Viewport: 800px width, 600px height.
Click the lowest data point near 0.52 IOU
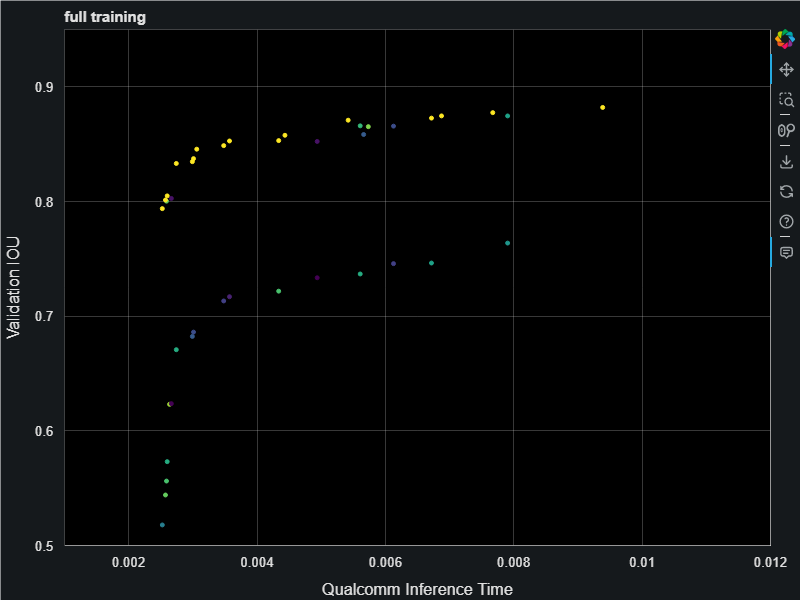(162, 525)
